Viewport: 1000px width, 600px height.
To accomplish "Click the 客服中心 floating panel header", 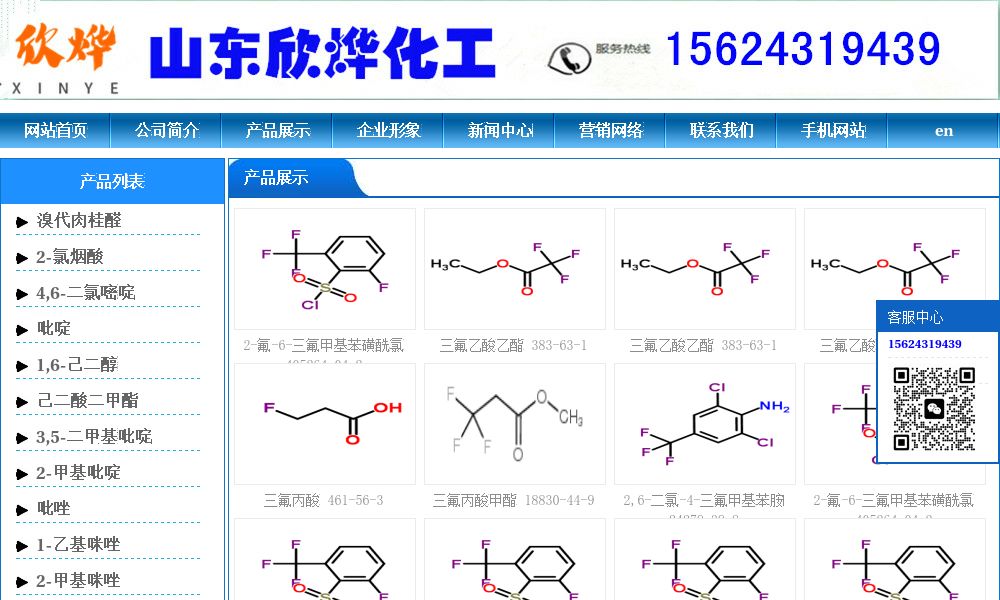I will (938, 317).
